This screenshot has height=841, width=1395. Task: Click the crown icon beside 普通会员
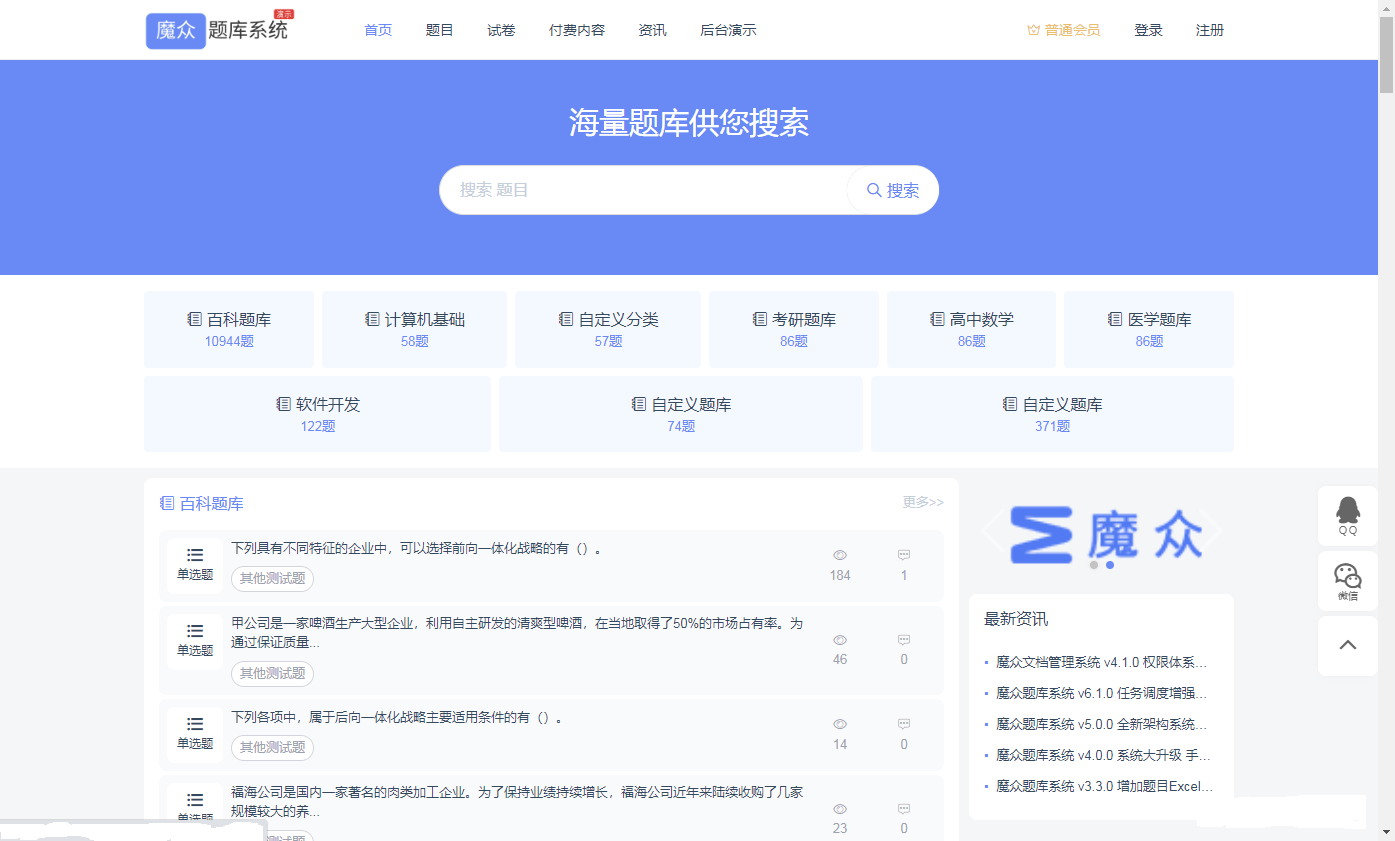coord(1032,30)
